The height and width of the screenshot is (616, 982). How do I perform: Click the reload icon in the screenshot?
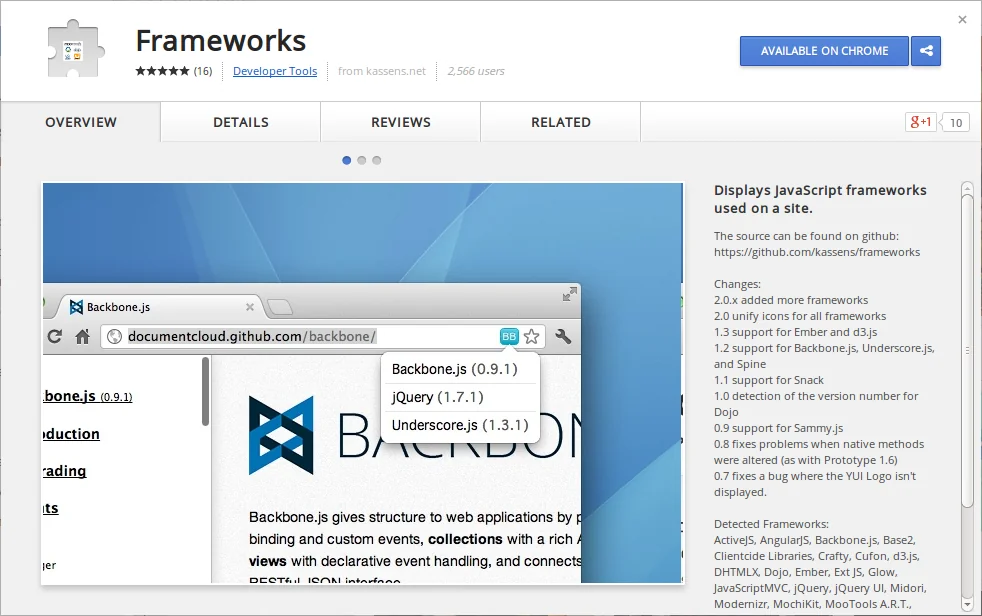[x=54, y=336]
